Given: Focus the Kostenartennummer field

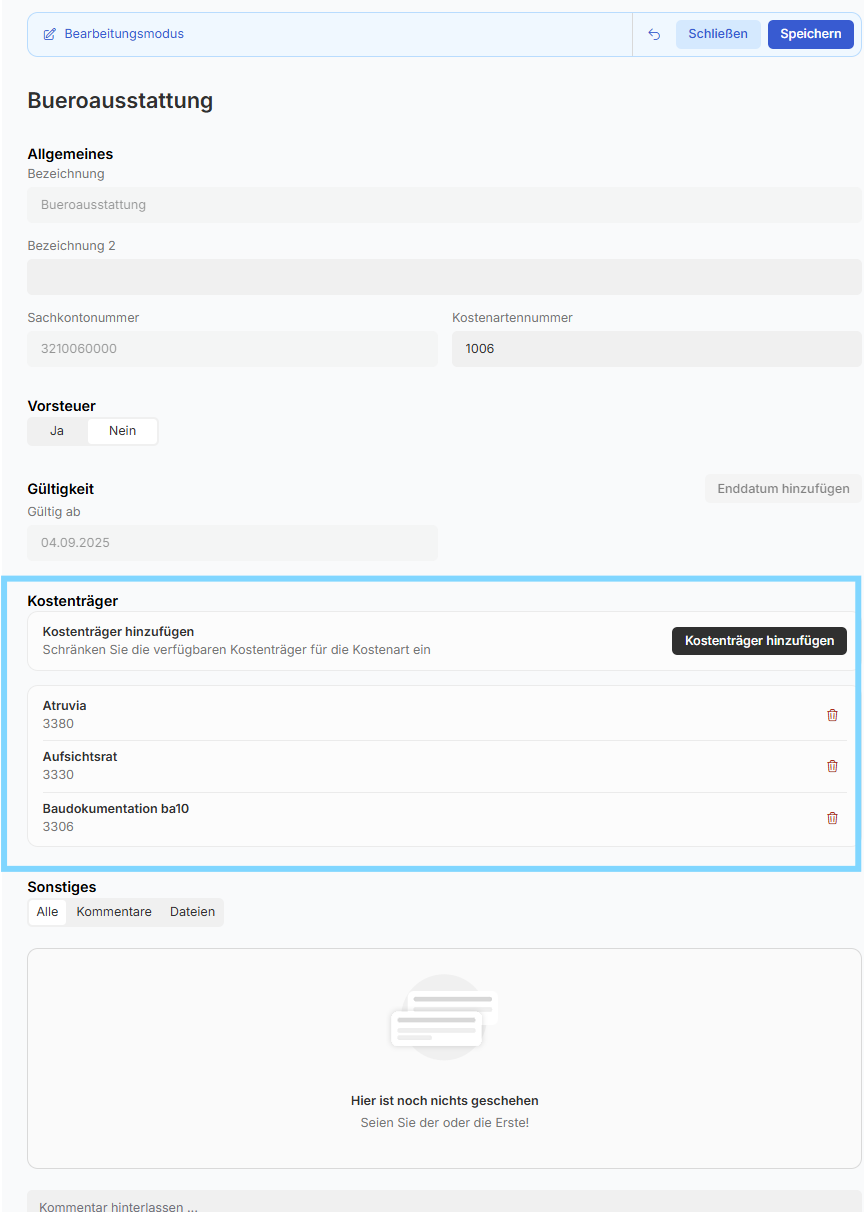Looking at the screenshot, I should pos(656,349).
